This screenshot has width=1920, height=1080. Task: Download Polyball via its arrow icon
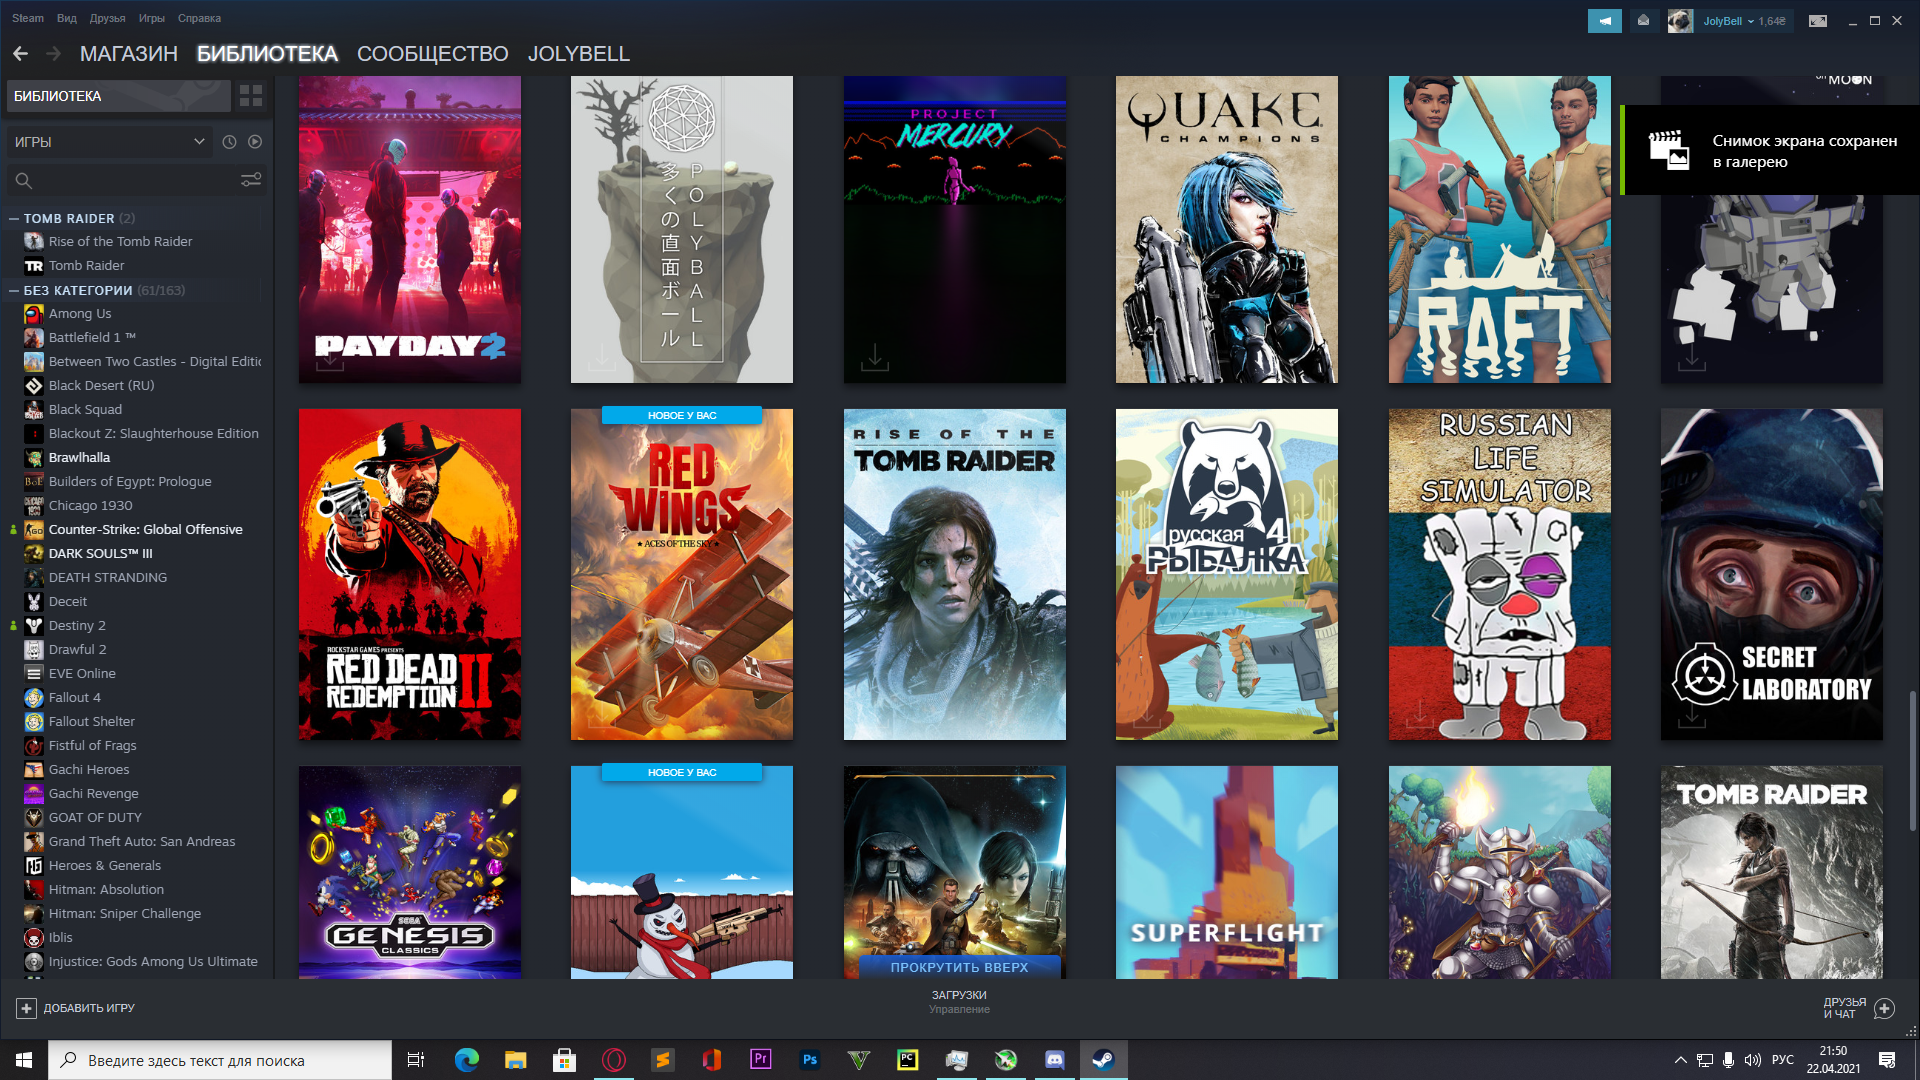click(602, 358)
